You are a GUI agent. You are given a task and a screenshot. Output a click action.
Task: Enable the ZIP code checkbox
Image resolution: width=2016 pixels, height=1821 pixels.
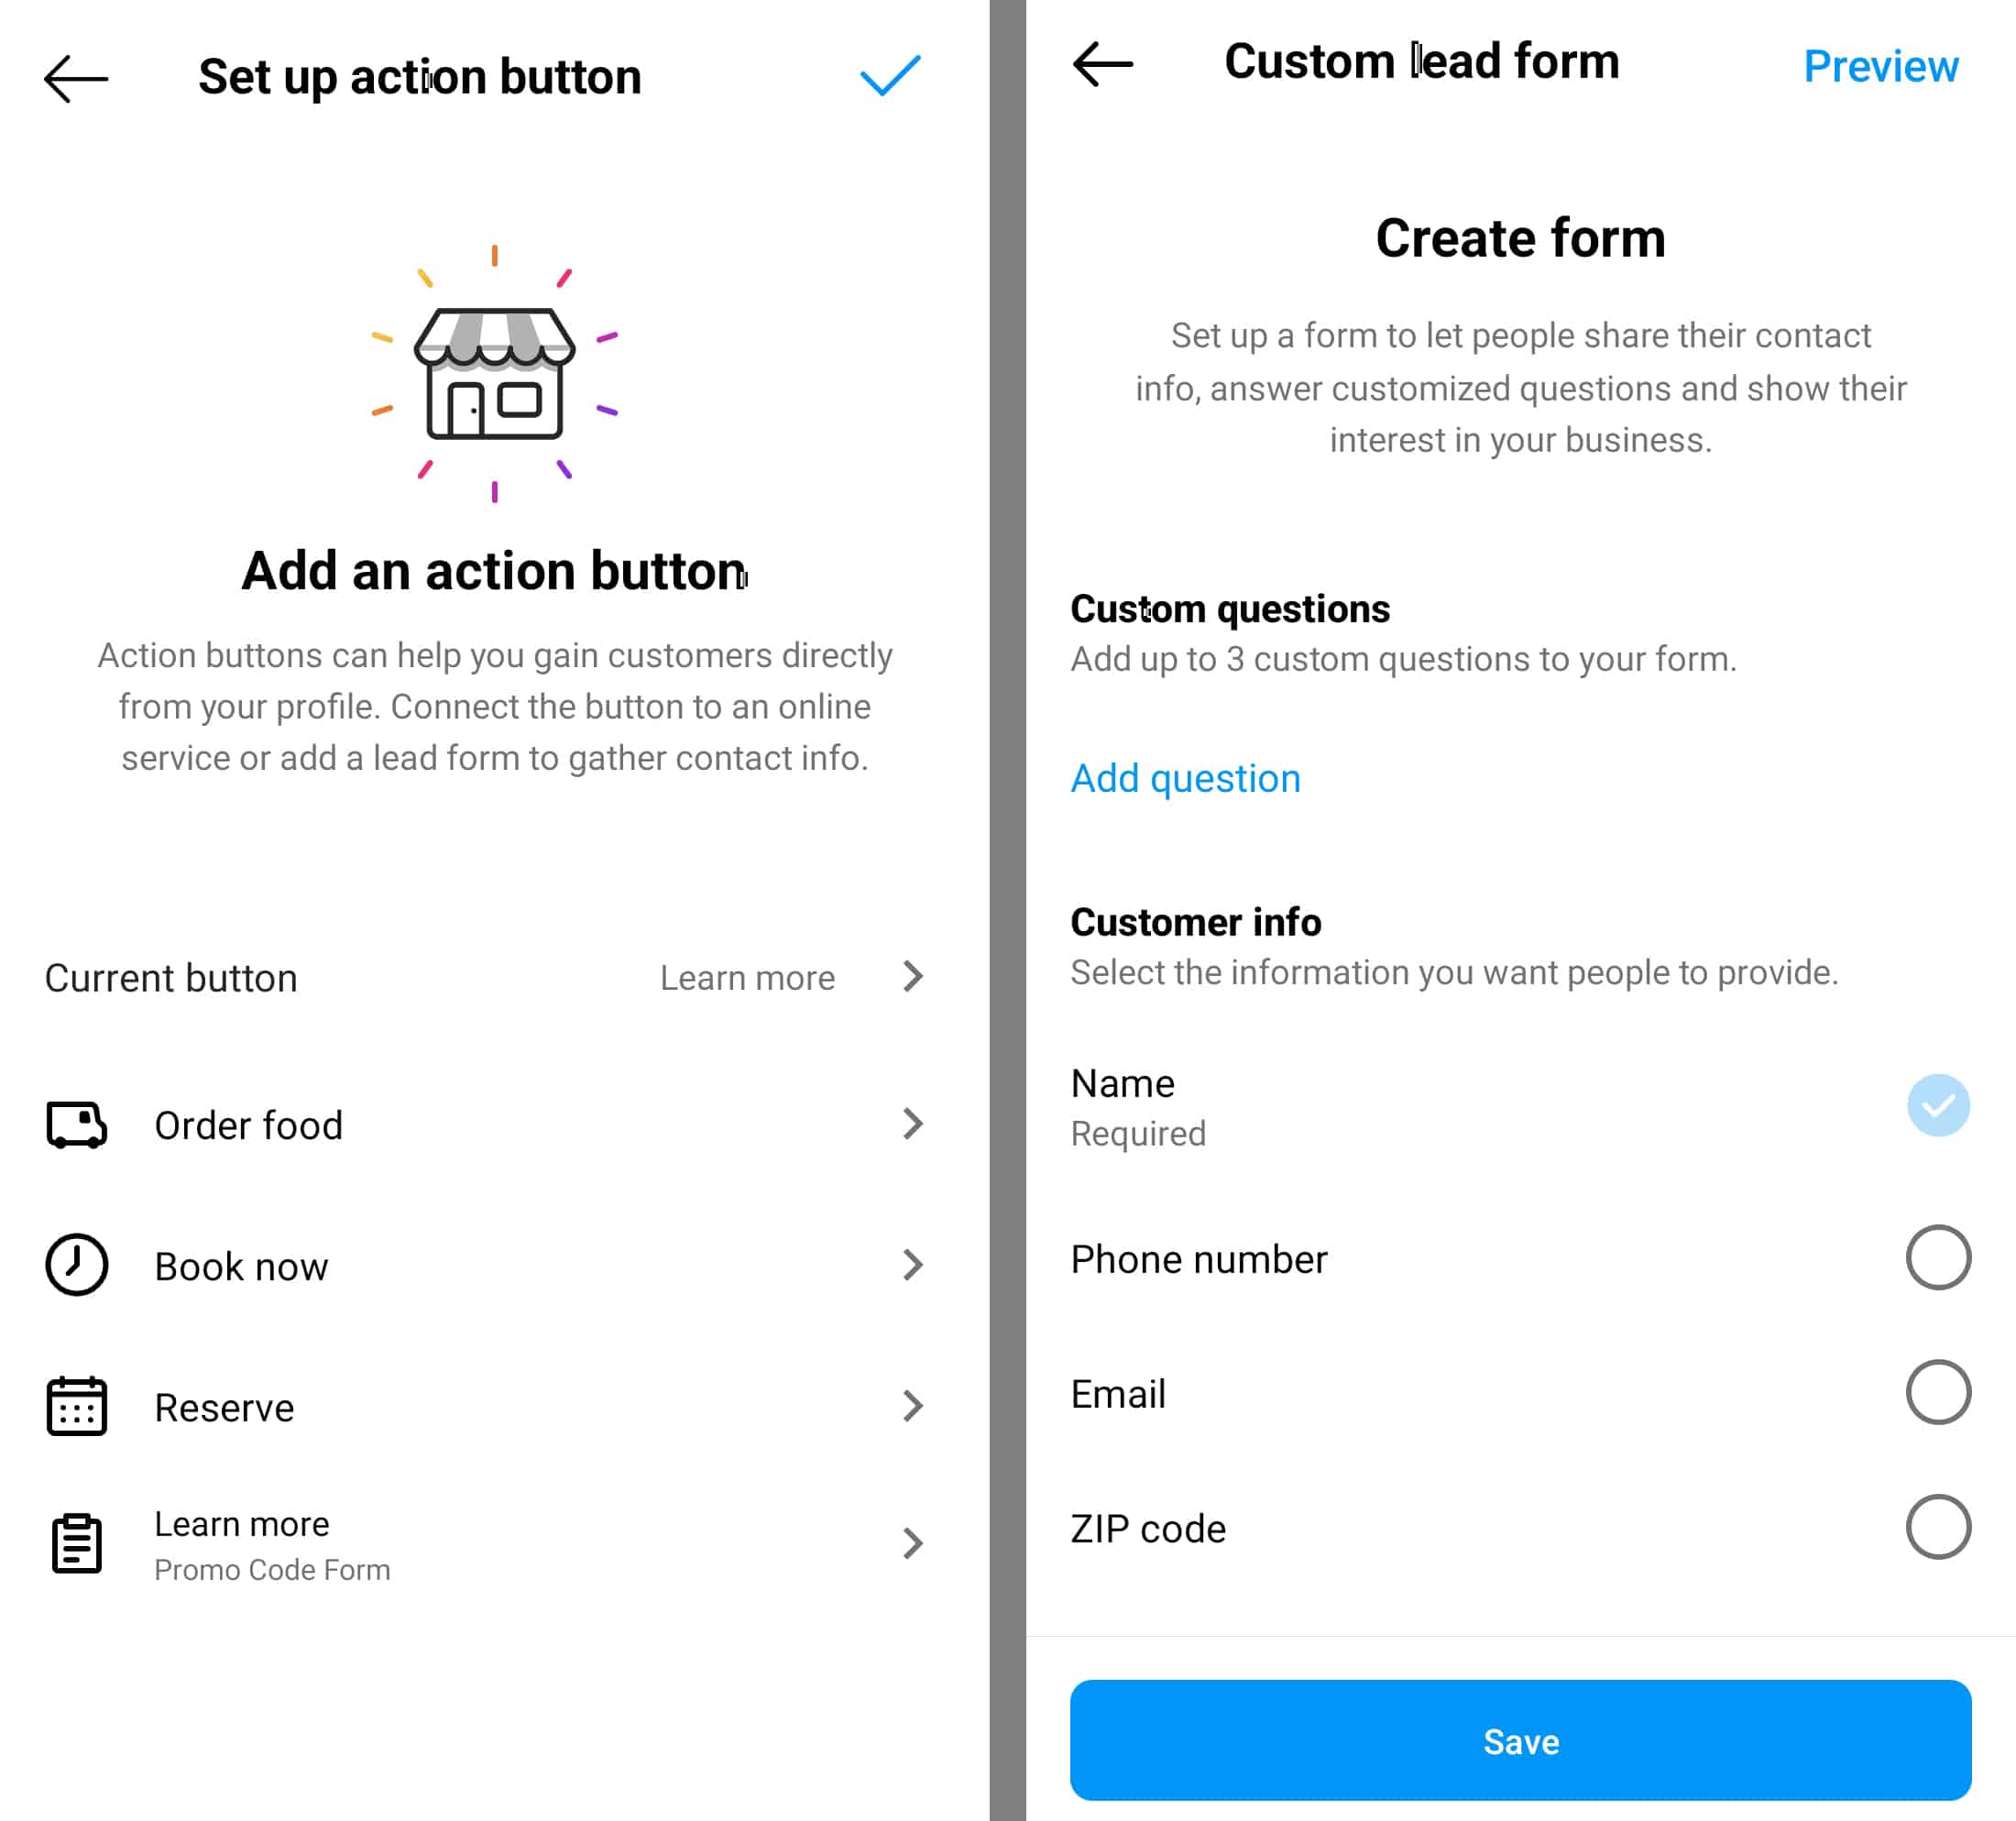pyautogui.click(x=1932, y=1524)
